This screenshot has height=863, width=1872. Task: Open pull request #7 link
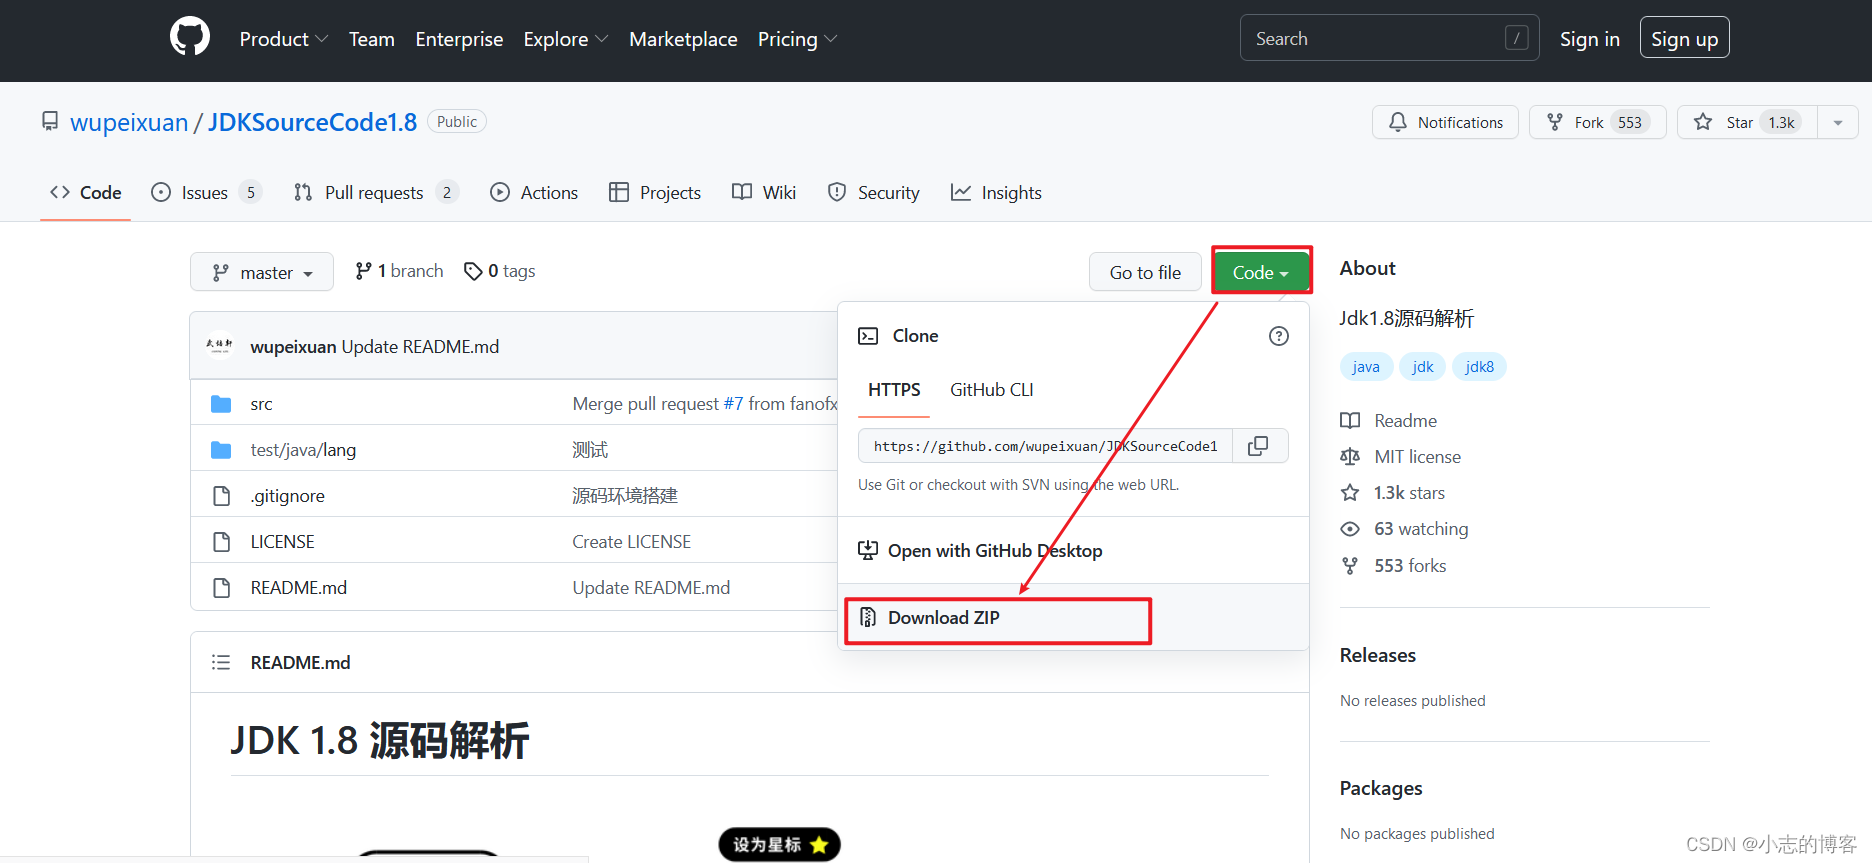(x=733, y=404)
